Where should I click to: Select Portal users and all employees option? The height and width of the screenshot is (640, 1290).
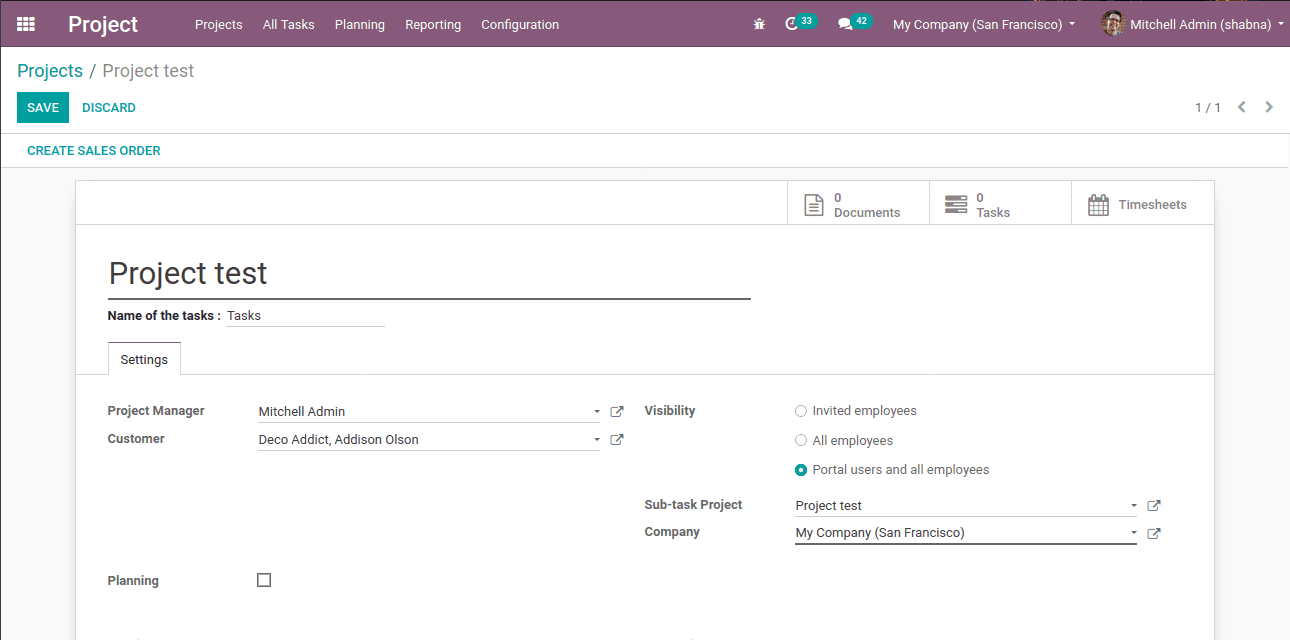801,470
